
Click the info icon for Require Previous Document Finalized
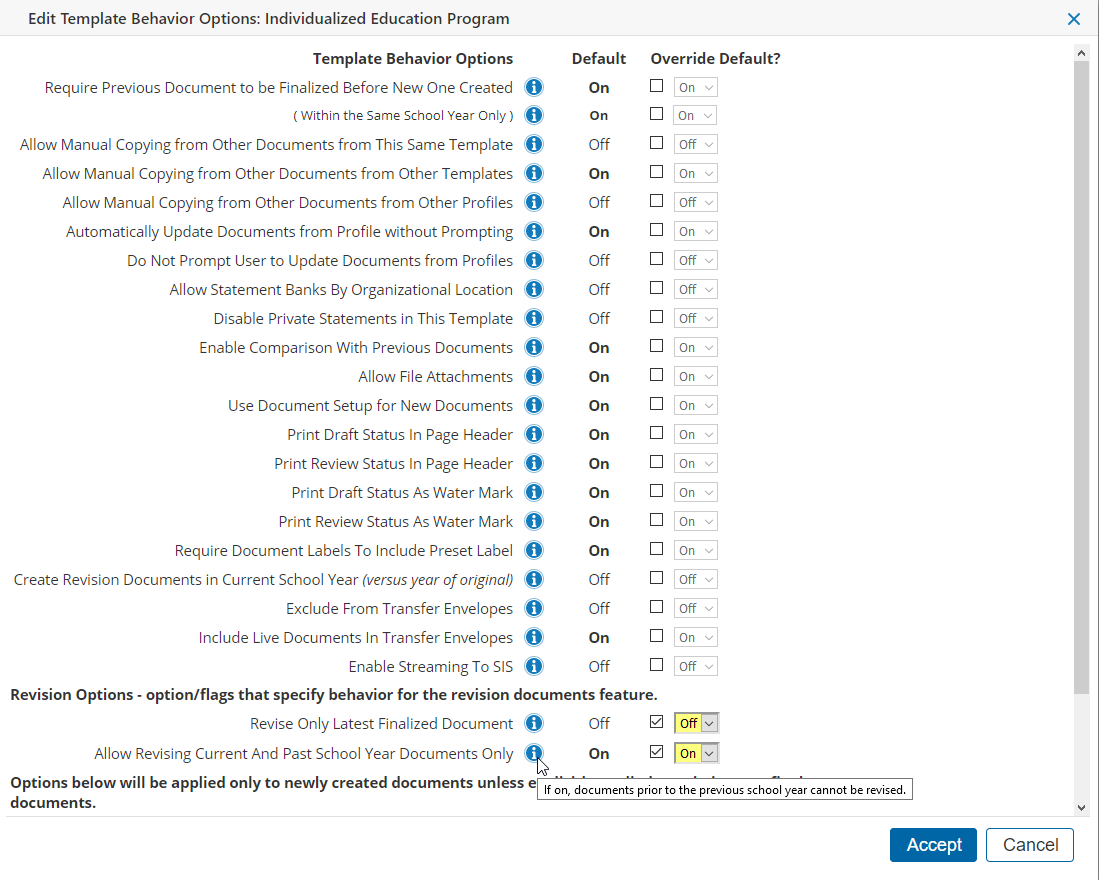point(533,87)
